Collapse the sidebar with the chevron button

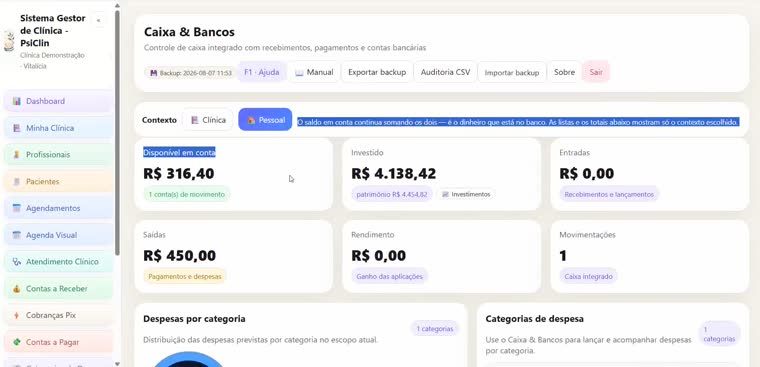point(99,20)
